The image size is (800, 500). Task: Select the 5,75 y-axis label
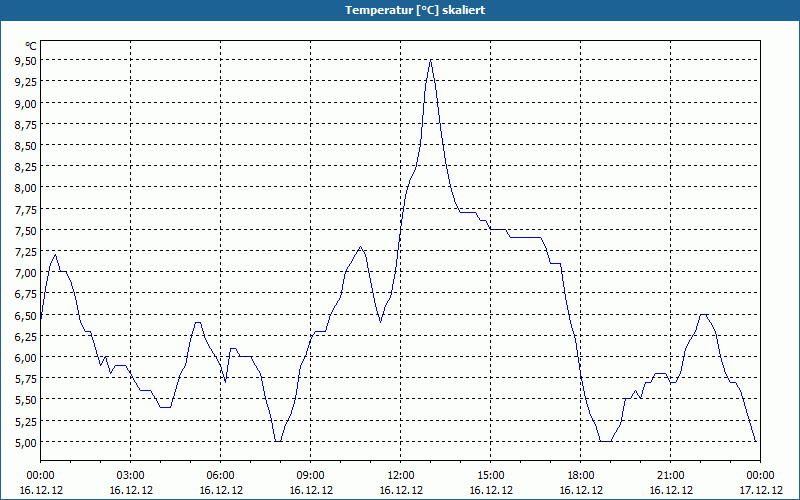27,378
